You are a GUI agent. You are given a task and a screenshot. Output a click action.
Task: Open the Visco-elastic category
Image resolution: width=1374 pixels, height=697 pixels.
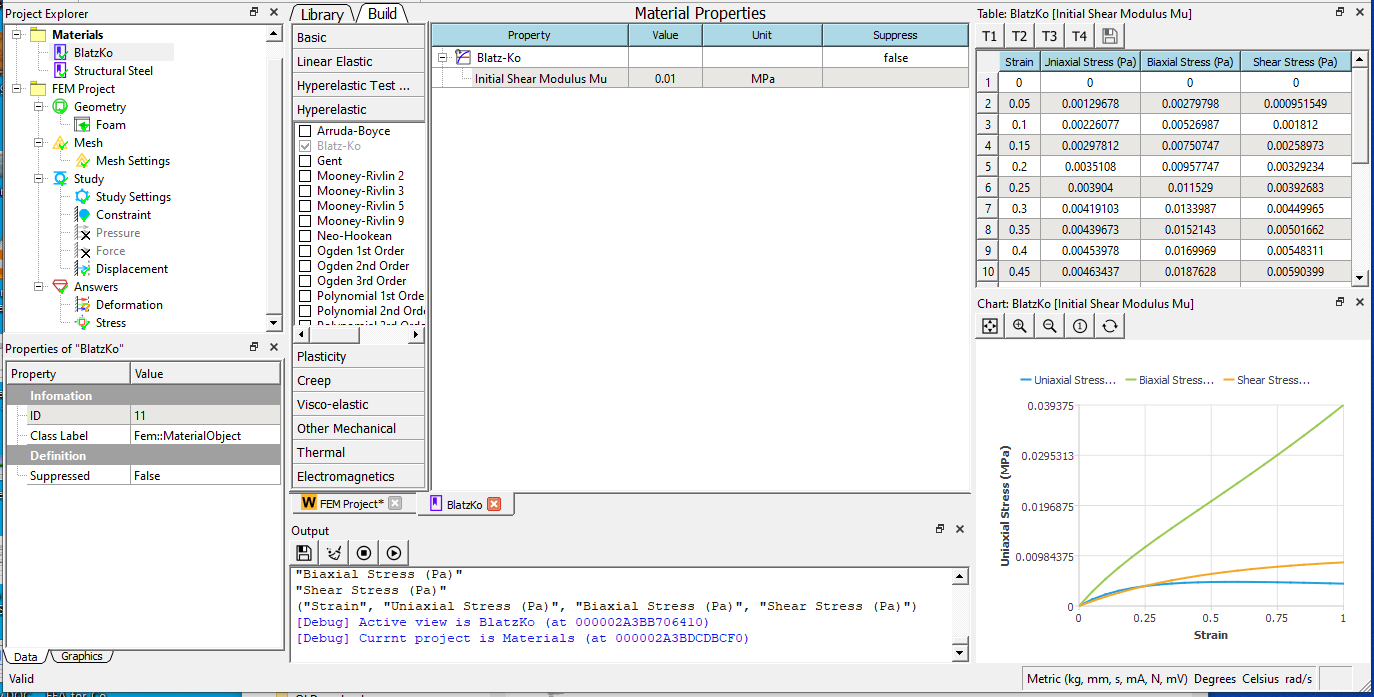click(x=359, y=405)
